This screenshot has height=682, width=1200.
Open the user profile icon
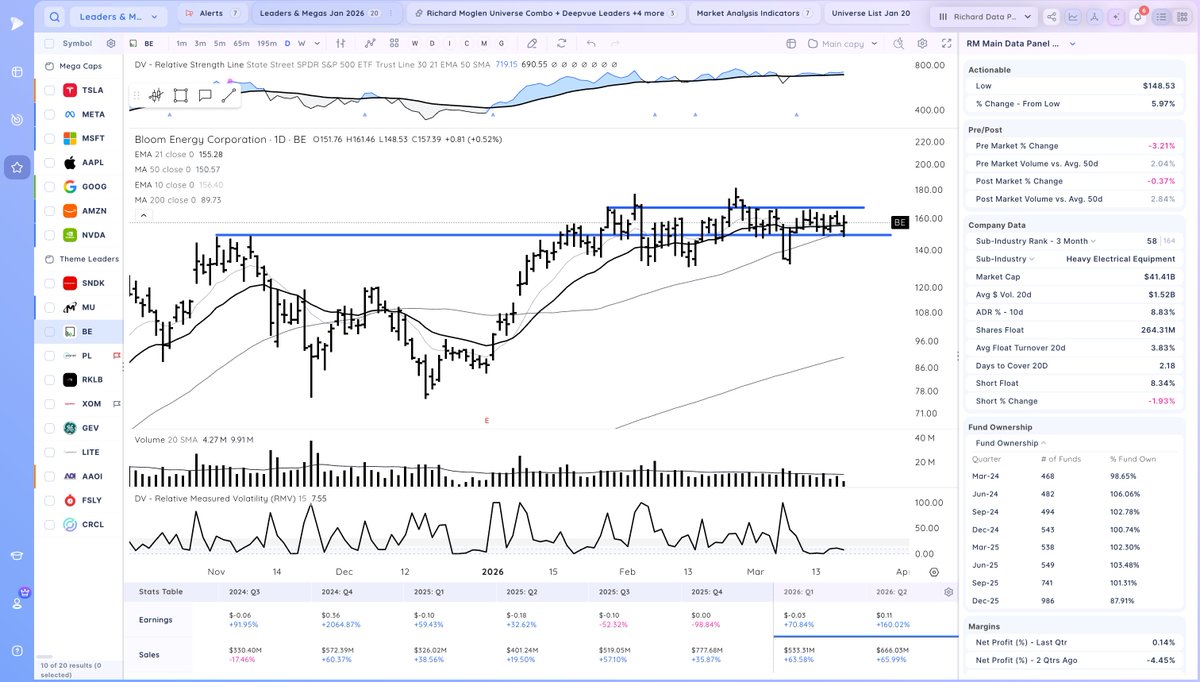(17, 603)
